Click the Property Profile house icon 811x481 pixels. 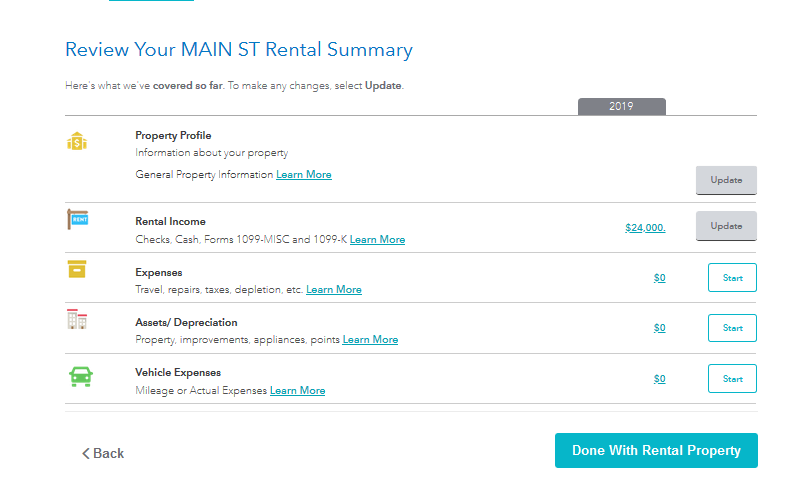click(x=77, y=141)
